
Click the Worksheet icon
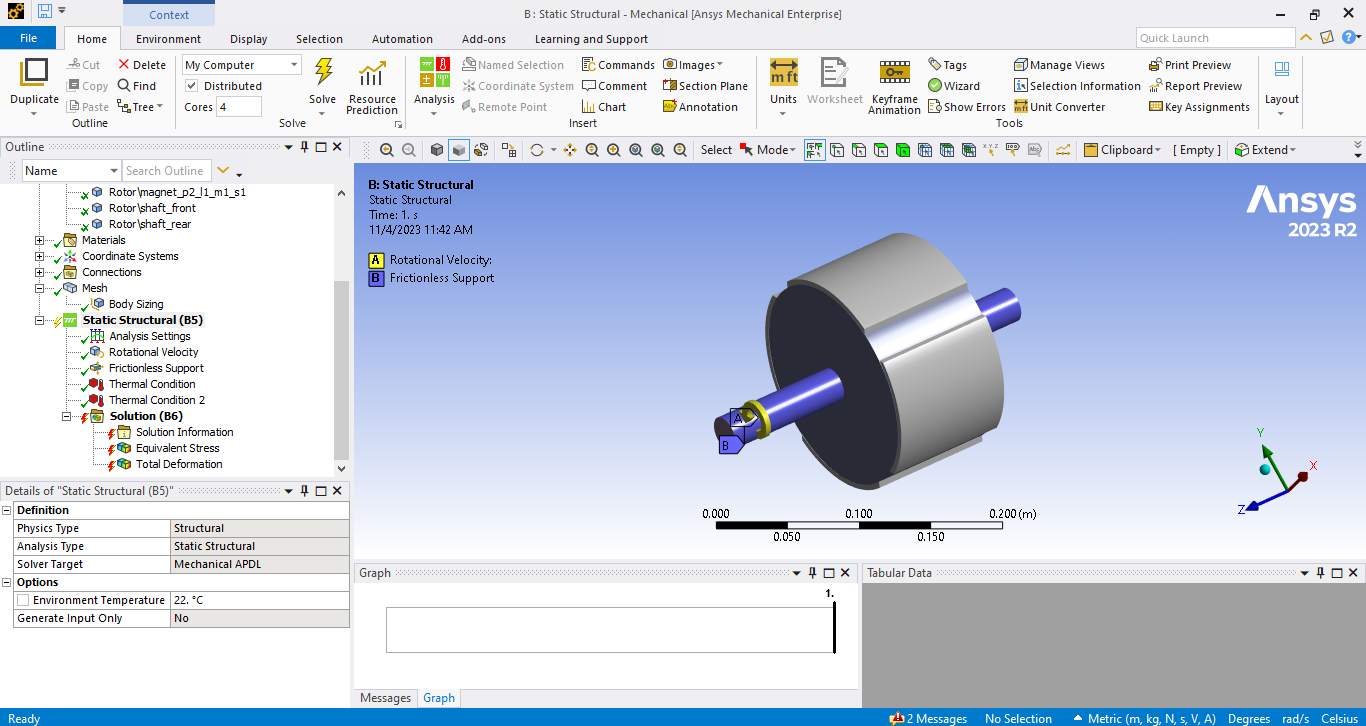point(834,73)
